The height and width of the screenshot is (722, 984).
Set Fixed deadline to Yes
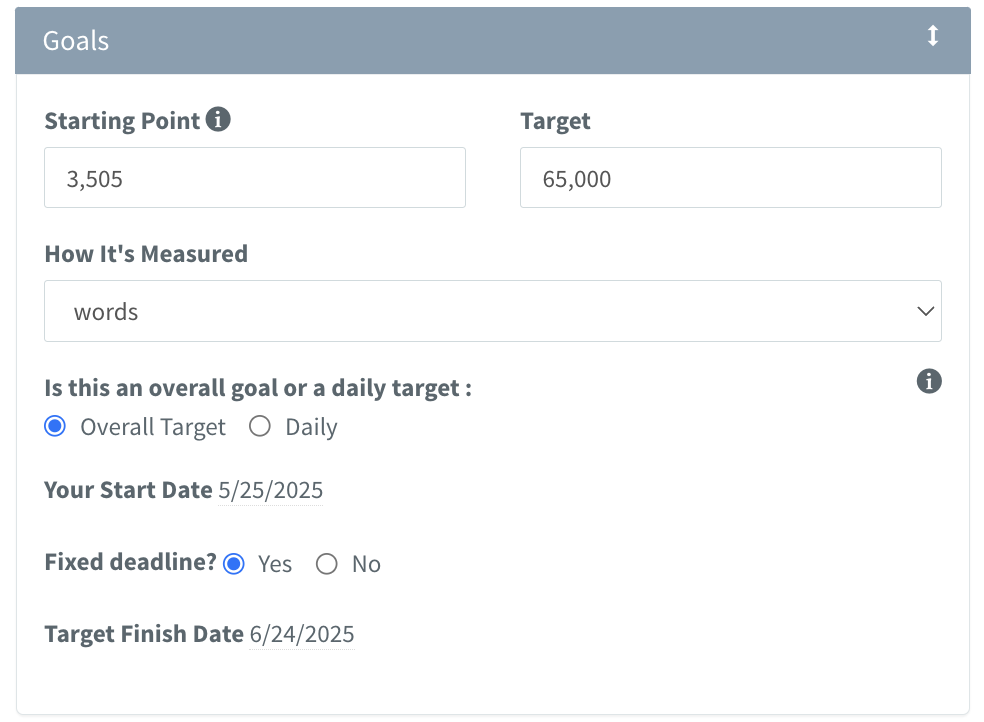click(234, 564)
